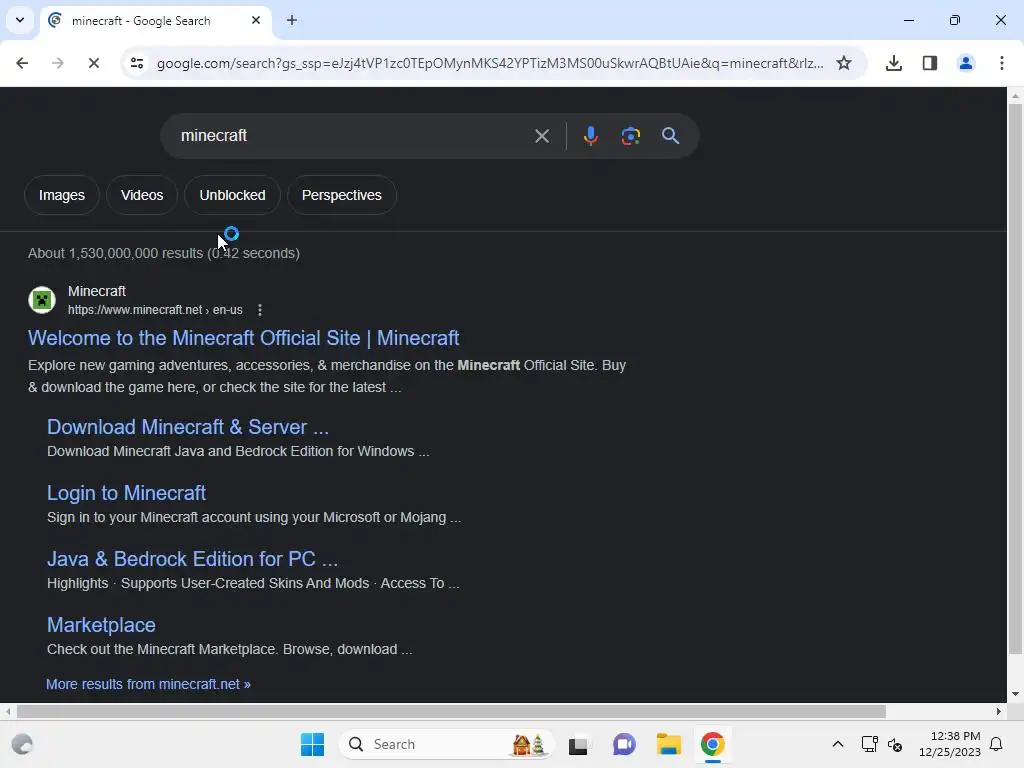Viewport: 1024px width, 768px height.
Task: Switch to the minecraft - Google Search tab
Action: tap(155, 20)
